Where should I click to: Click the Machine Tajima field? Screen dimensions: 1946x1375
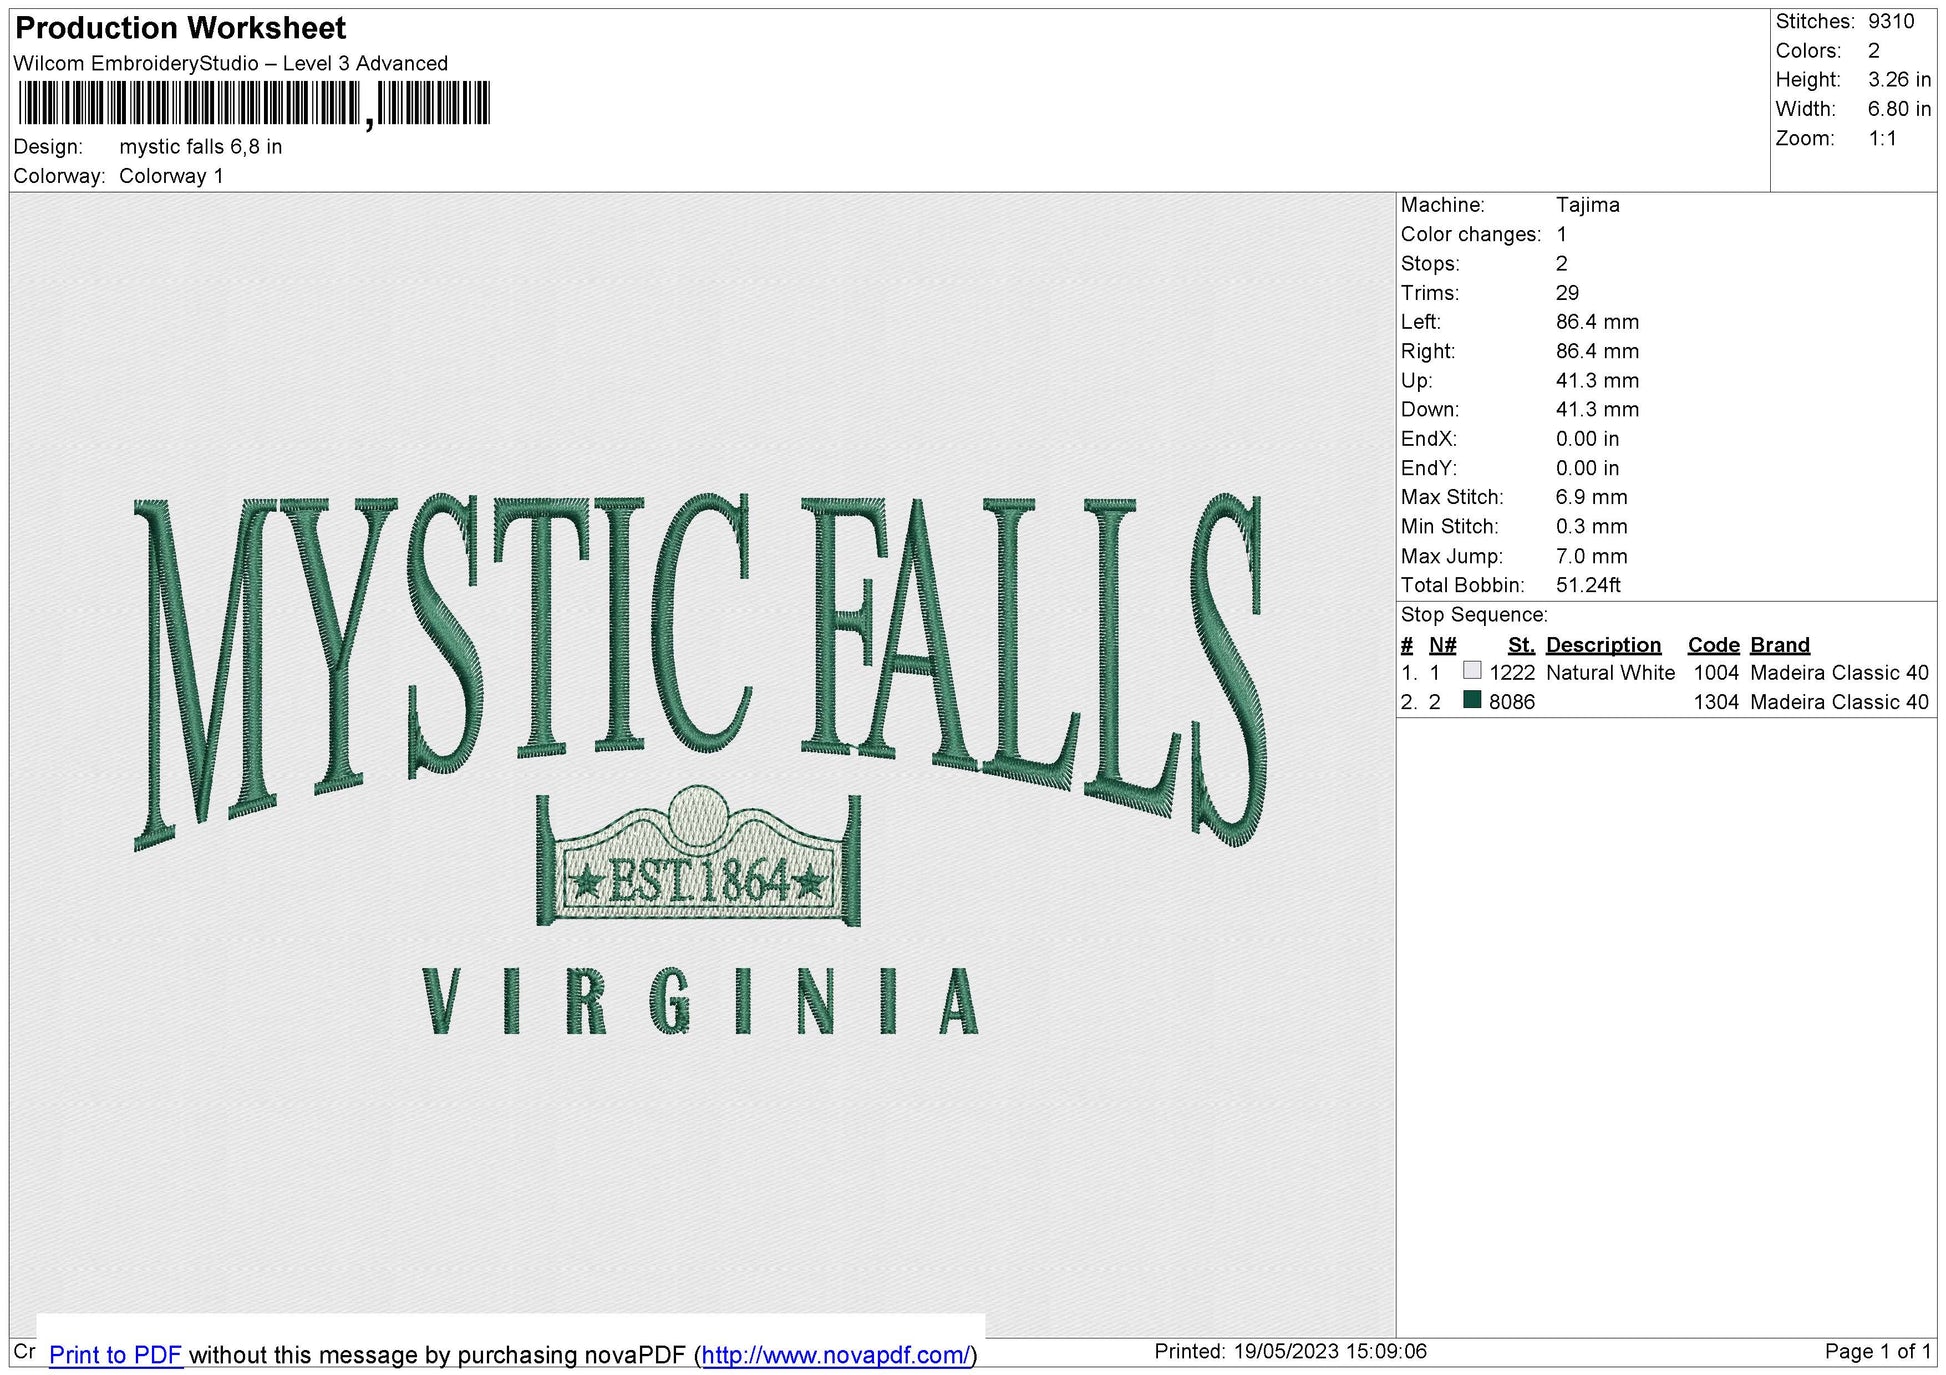(1588, 205)
